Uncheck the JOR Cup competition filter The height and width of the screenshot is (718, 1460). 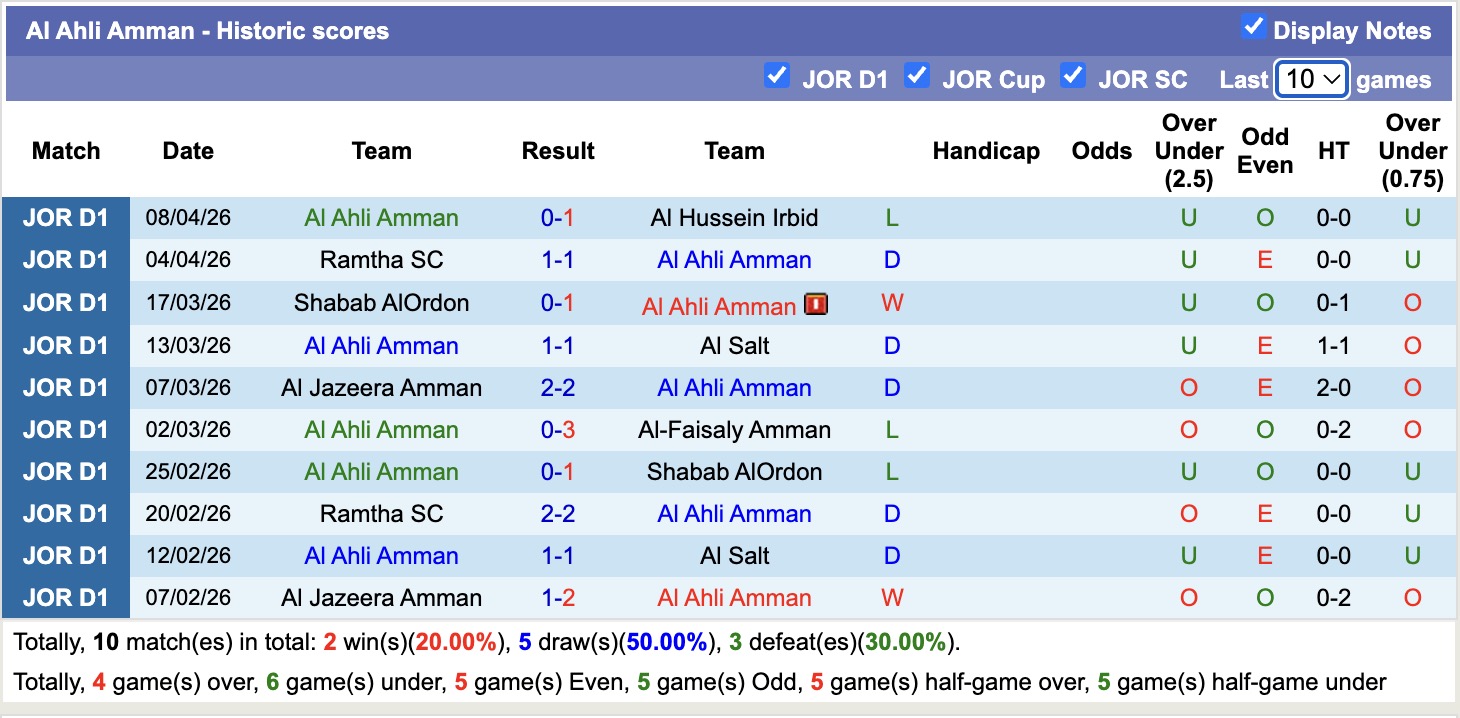[917, 74]
